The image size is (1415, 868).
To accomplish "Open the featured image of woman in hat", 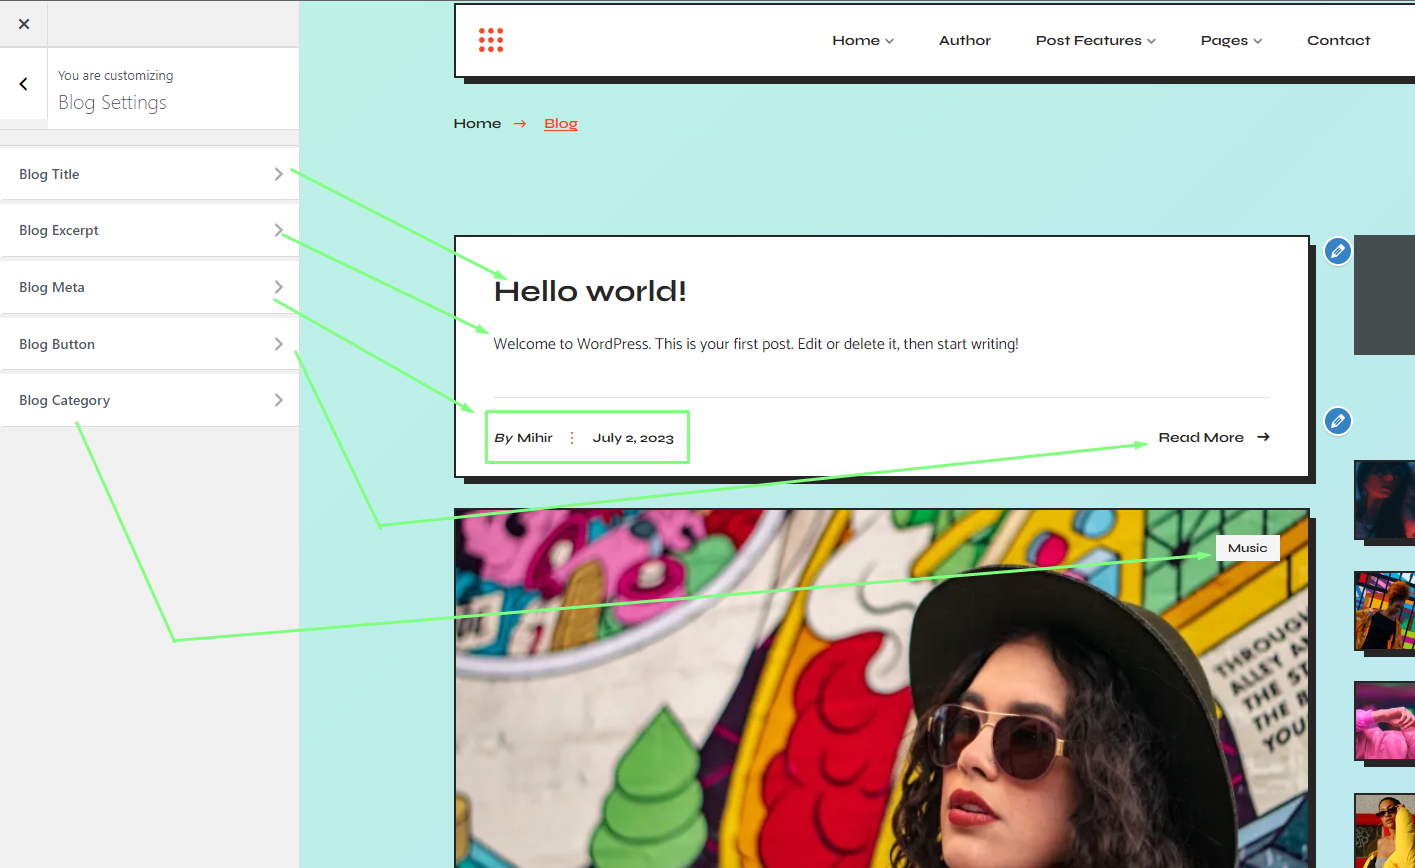I will [882, 688].
